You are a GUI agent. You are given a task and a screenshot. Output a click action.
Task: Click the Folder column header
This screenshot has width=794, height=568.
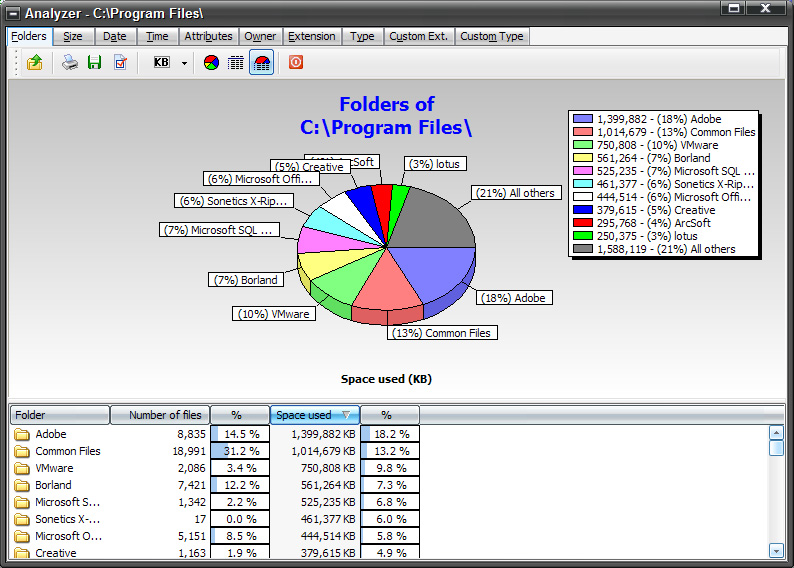coord(58,415)
